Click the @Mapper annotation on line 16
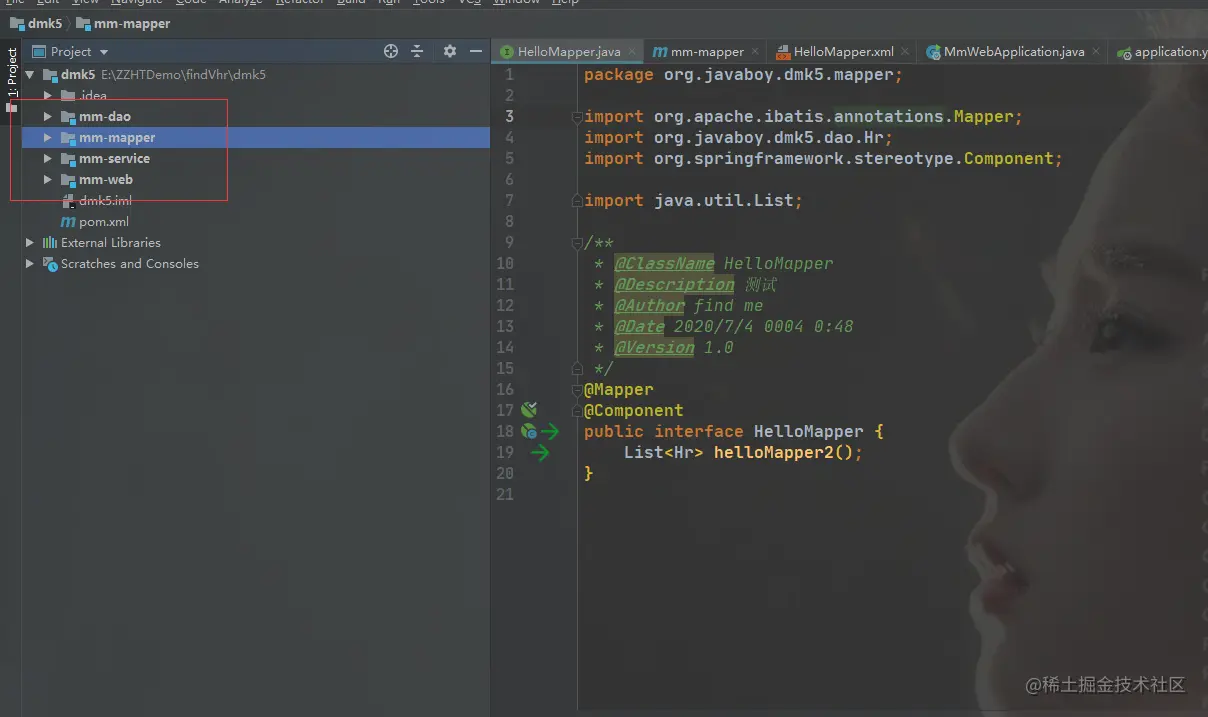Image resolution: width=1208 pixels, height=717 pixels. [619, 390]
